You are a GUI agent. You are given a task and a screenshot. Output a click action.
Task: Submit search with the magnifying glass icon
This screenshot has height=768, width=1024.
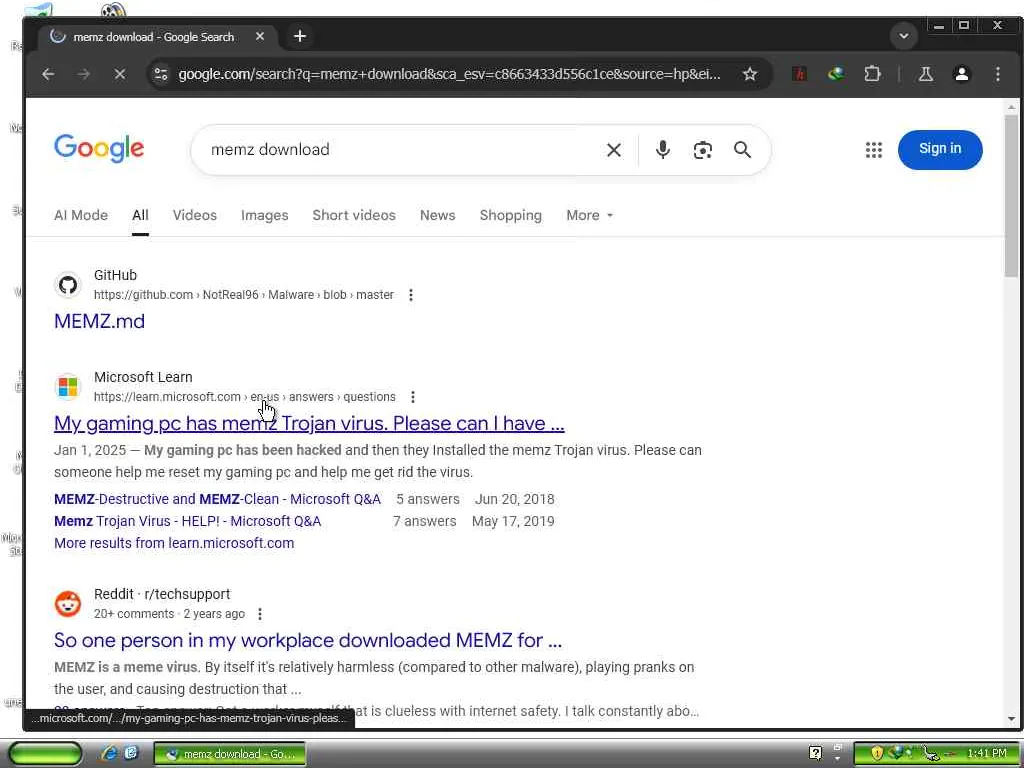743,150
